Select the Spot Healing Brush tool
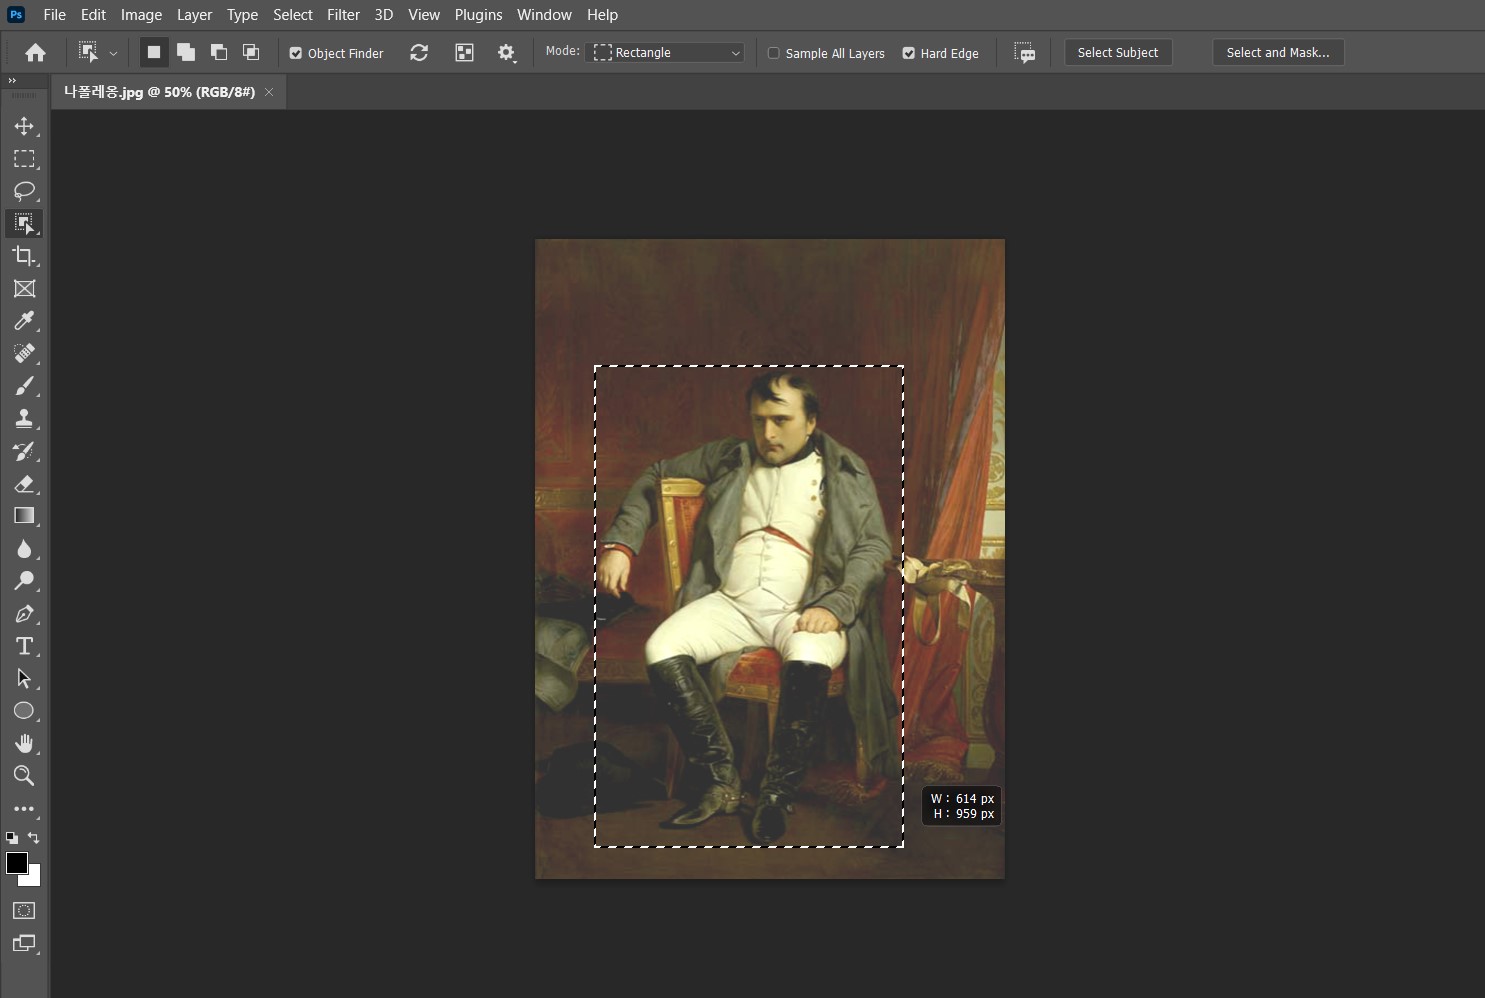The image size is (1485, 998). point(24,353)
